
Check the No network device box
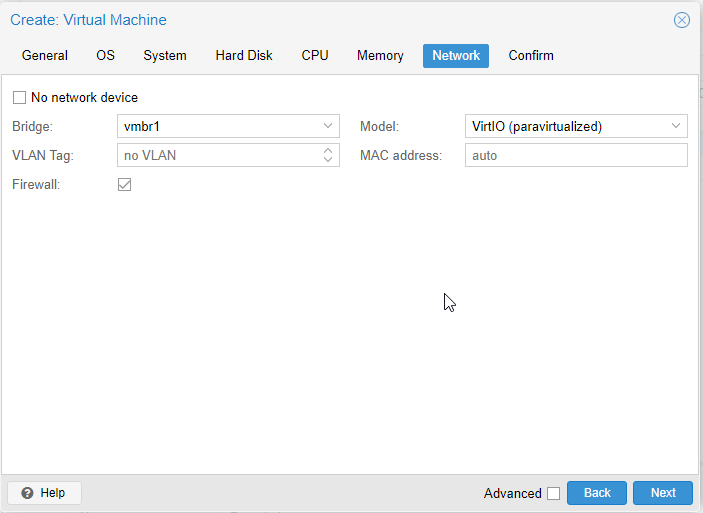point(19,97)
